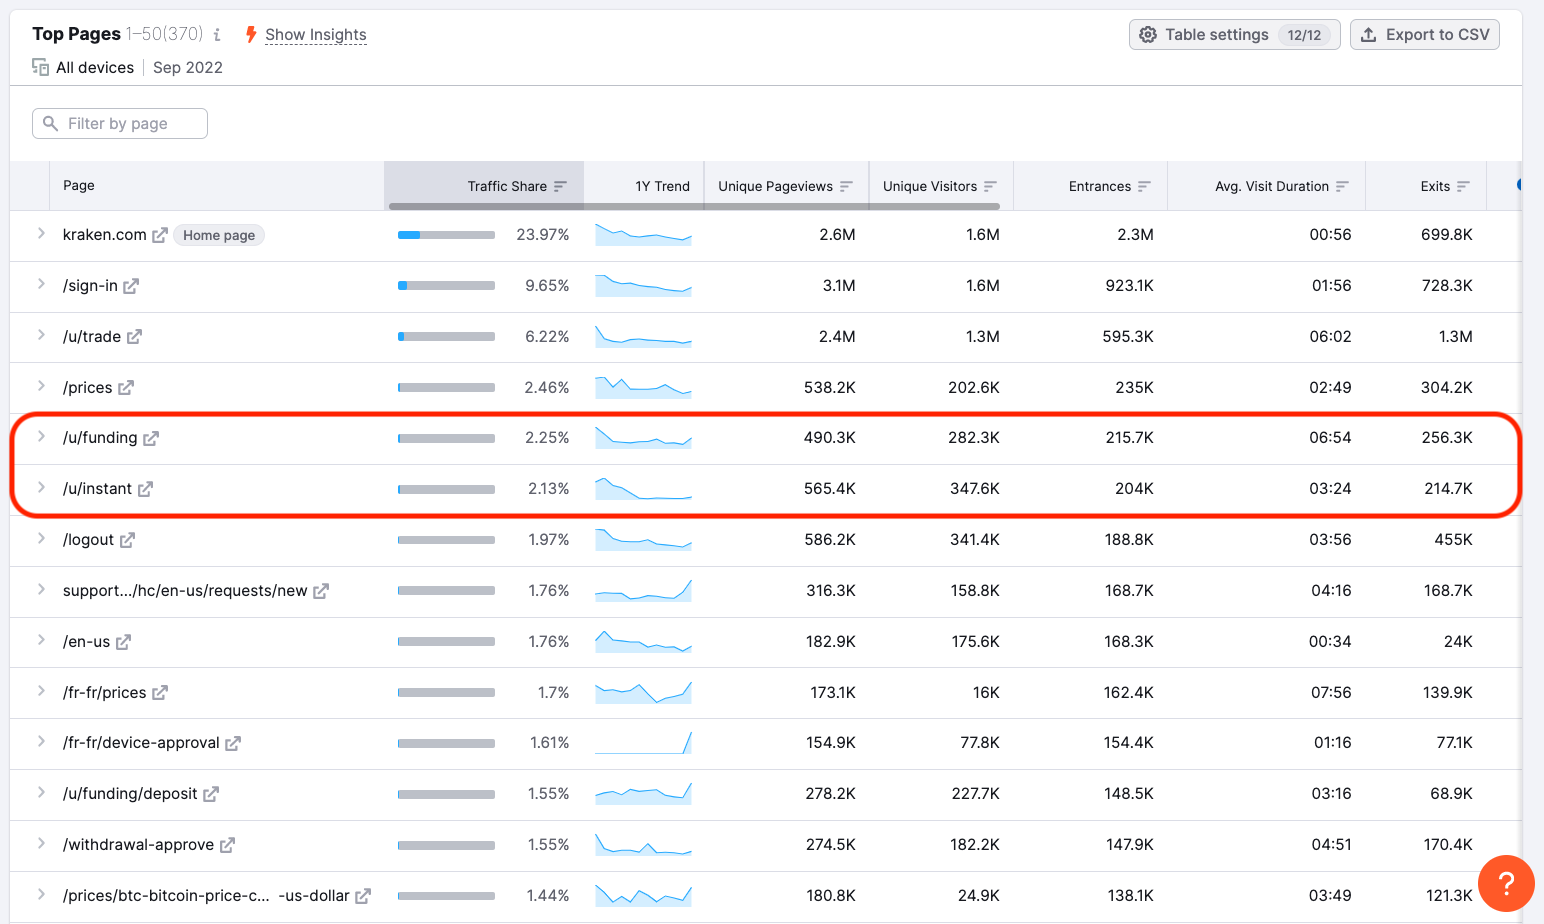The width and height of the screenshot is (1544, 924).
Task: Click the Sep 2022 date label
Action: (188, 67)
